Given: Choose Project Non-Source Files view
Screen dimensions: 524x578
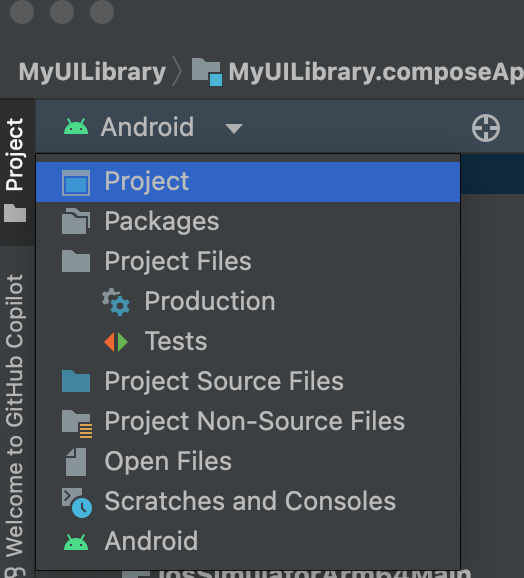Looking at the screenshot, I should tap(248, 421).
